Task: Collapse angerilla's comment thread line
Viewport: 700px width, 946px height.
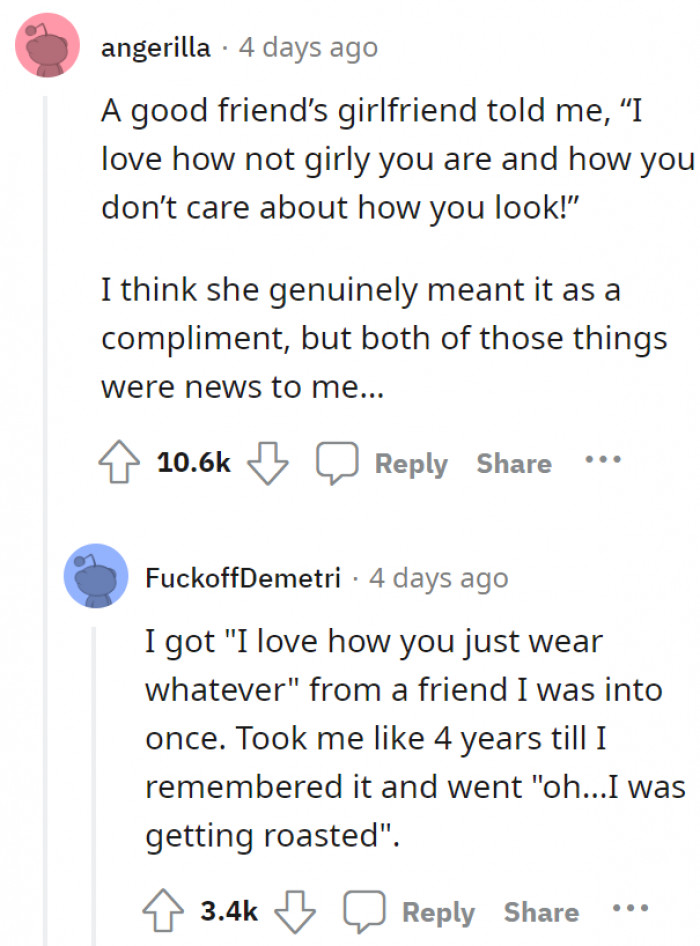Action: click(44, 500)
